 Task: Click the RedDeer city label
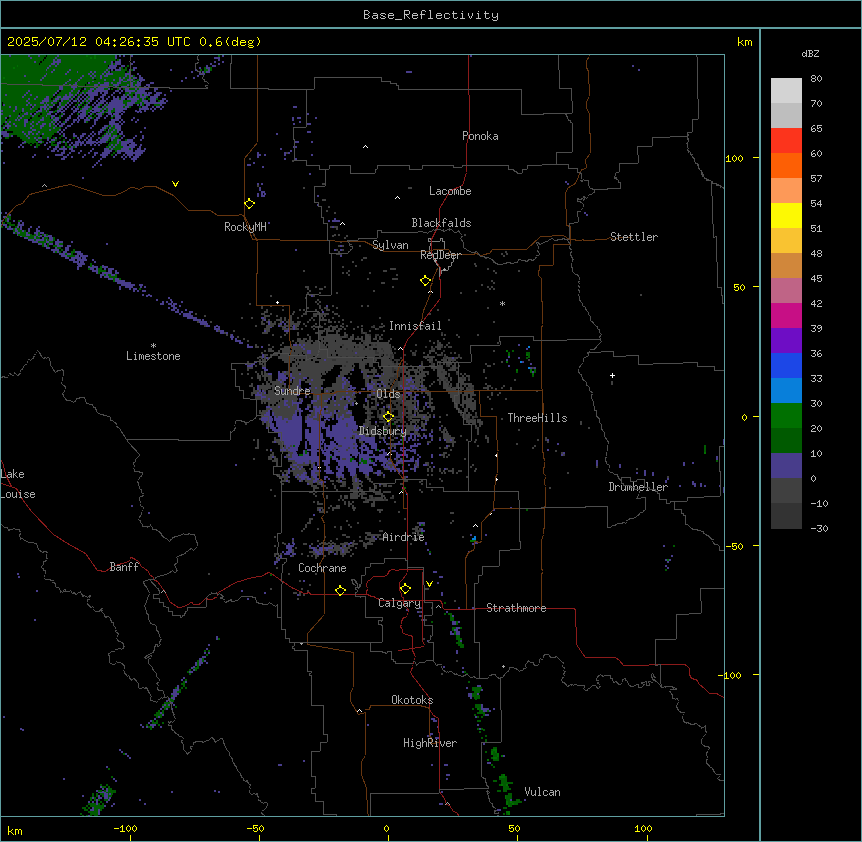(440, 255)
